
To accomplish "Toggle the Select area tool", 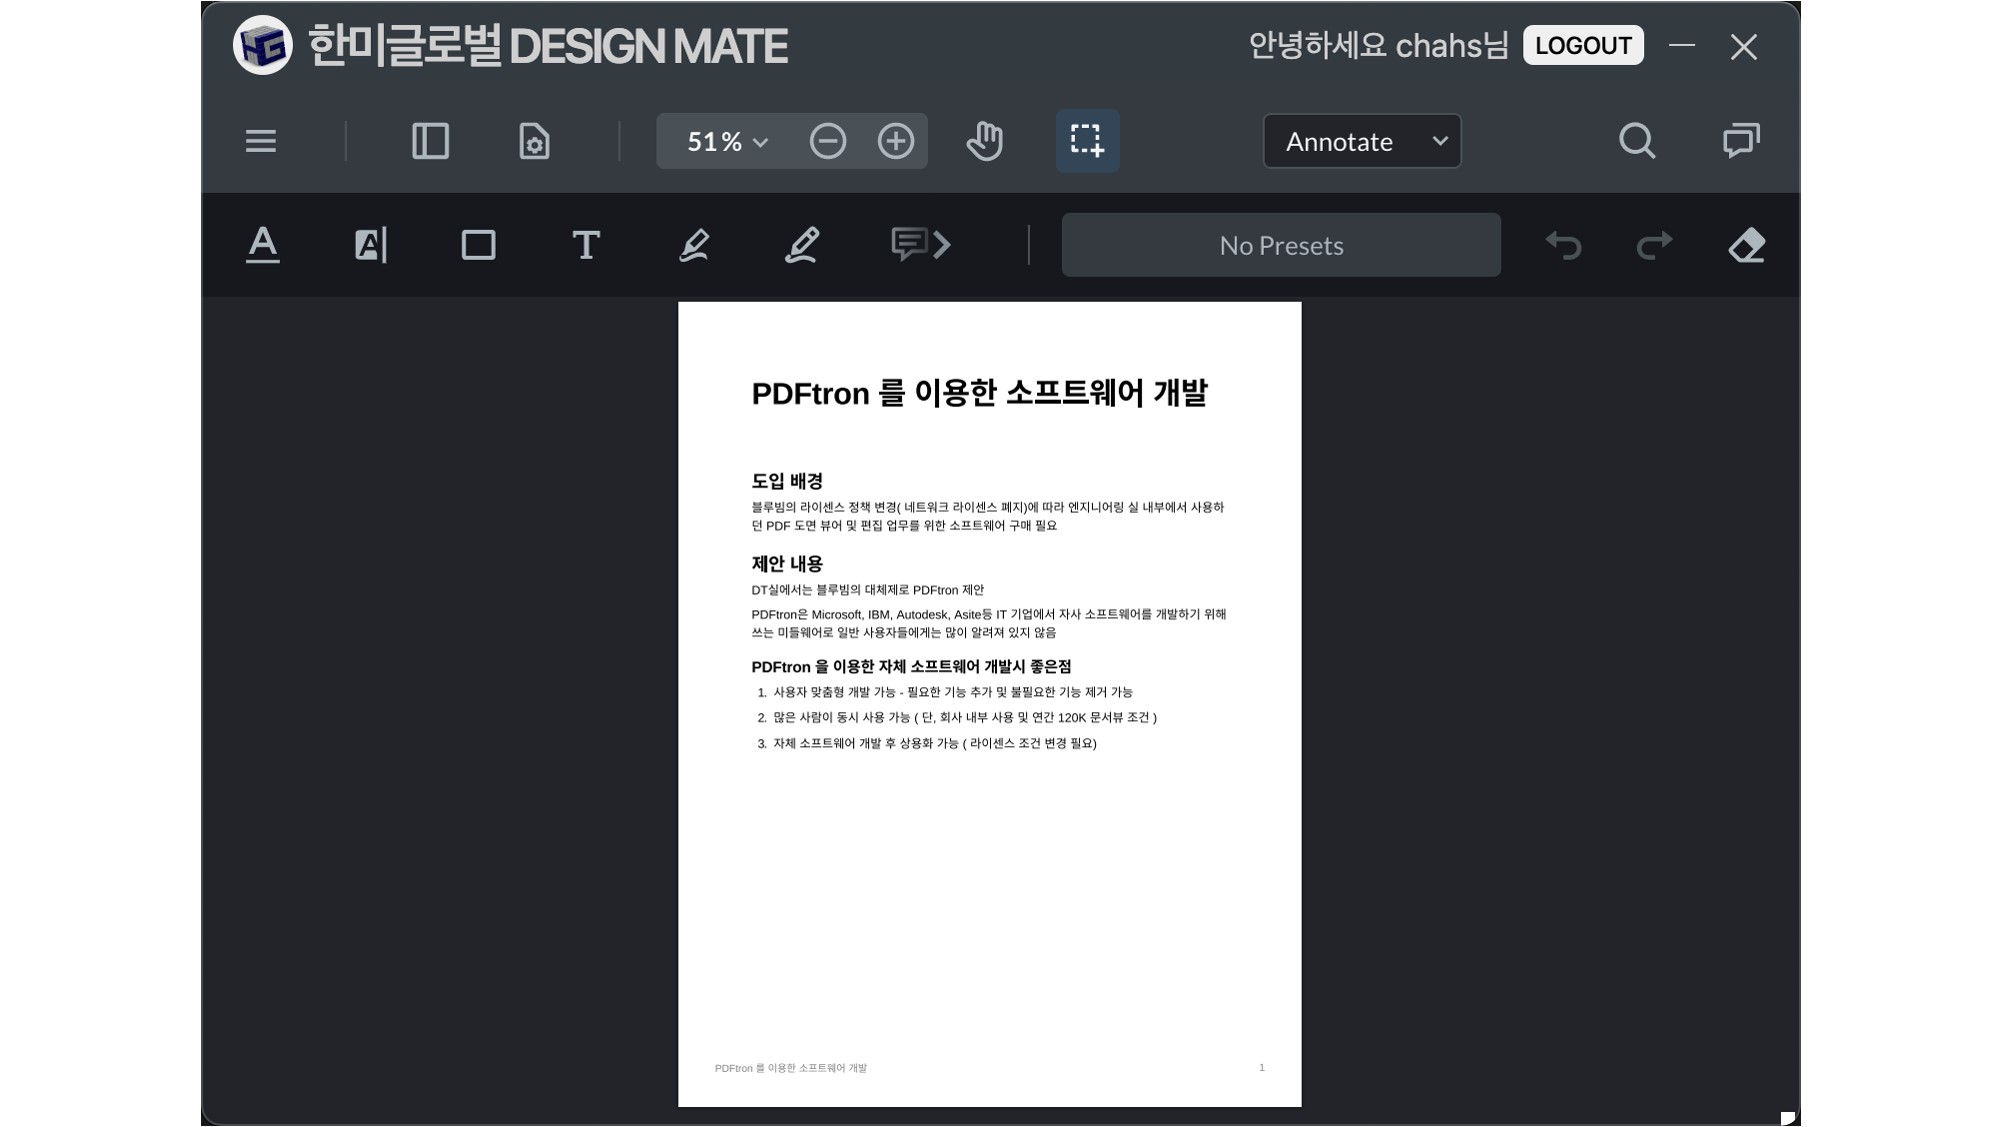I will click(1087, 141).
